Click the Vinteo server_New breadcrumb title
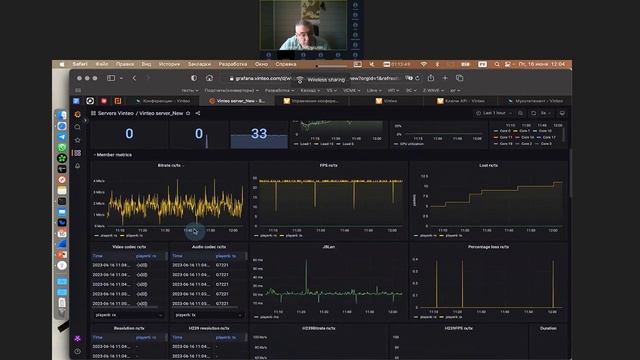The width and height of the screenshot is (640, 360). [x=161, y=113]
